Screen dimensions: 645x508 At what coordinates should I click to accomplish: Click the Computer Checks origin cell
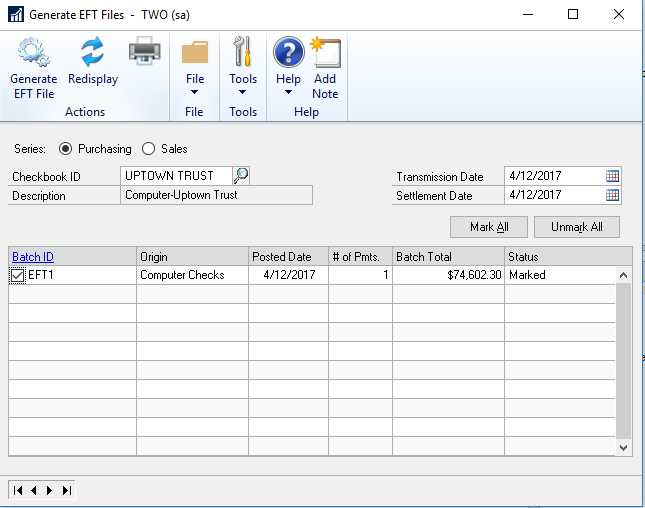[192, 275]
